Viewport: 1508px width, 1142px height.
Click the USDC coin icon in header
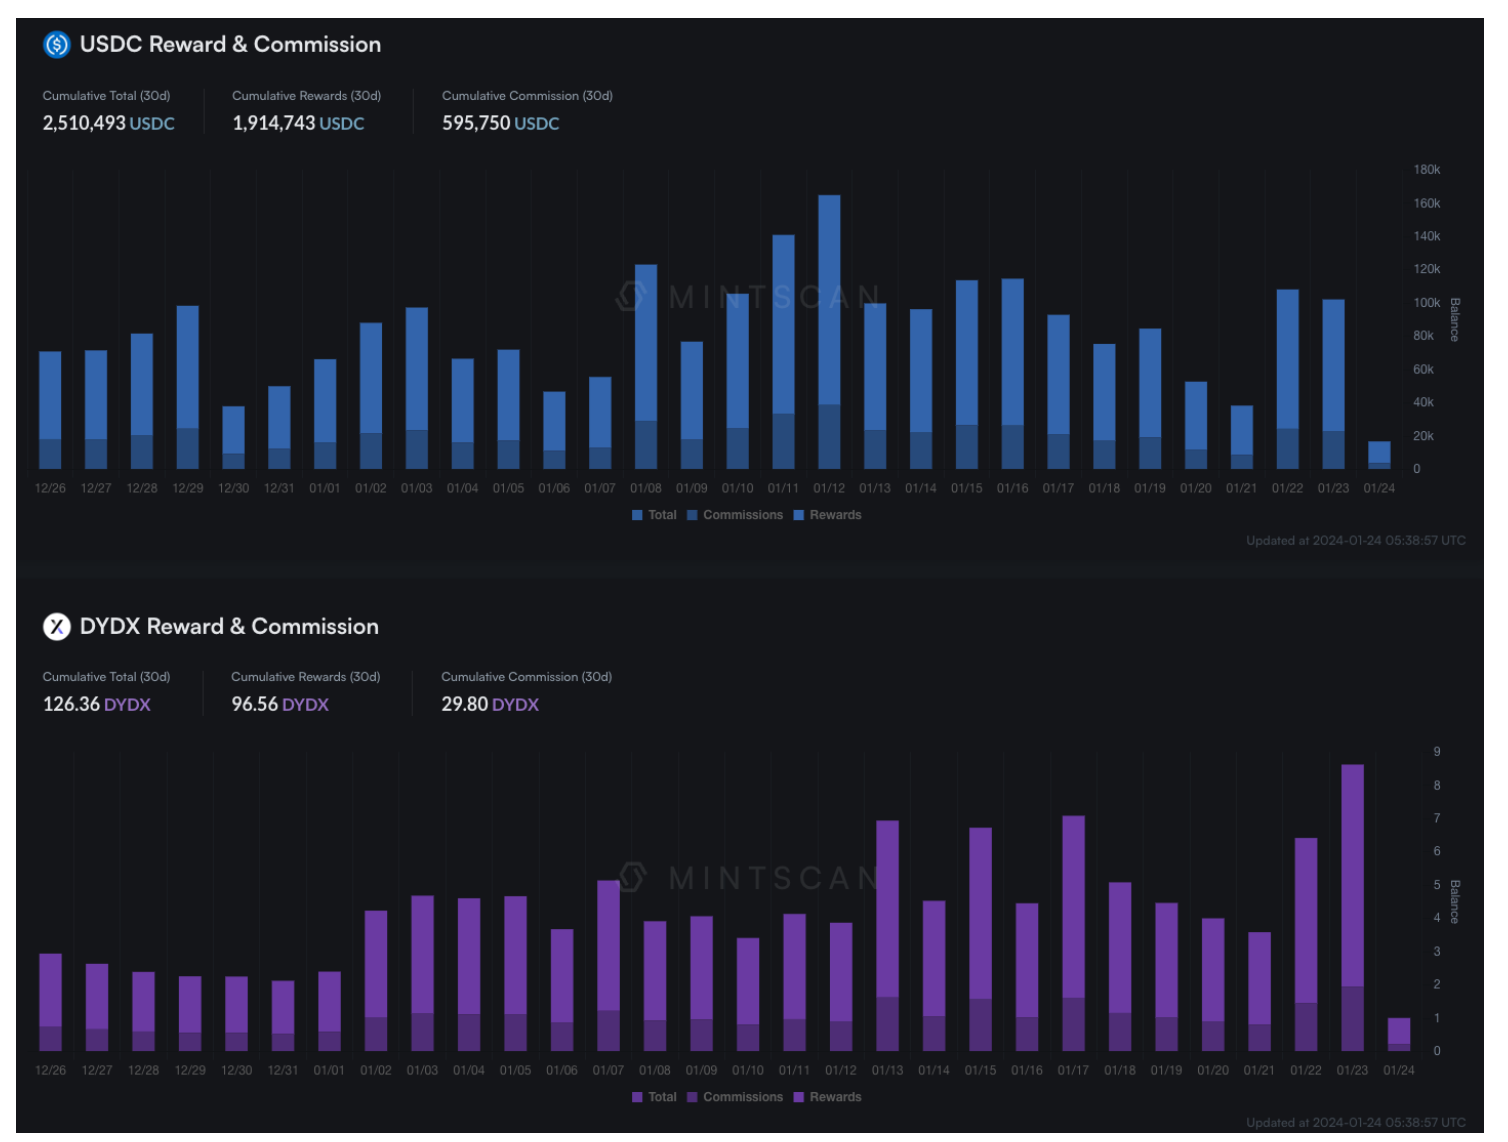57,44
